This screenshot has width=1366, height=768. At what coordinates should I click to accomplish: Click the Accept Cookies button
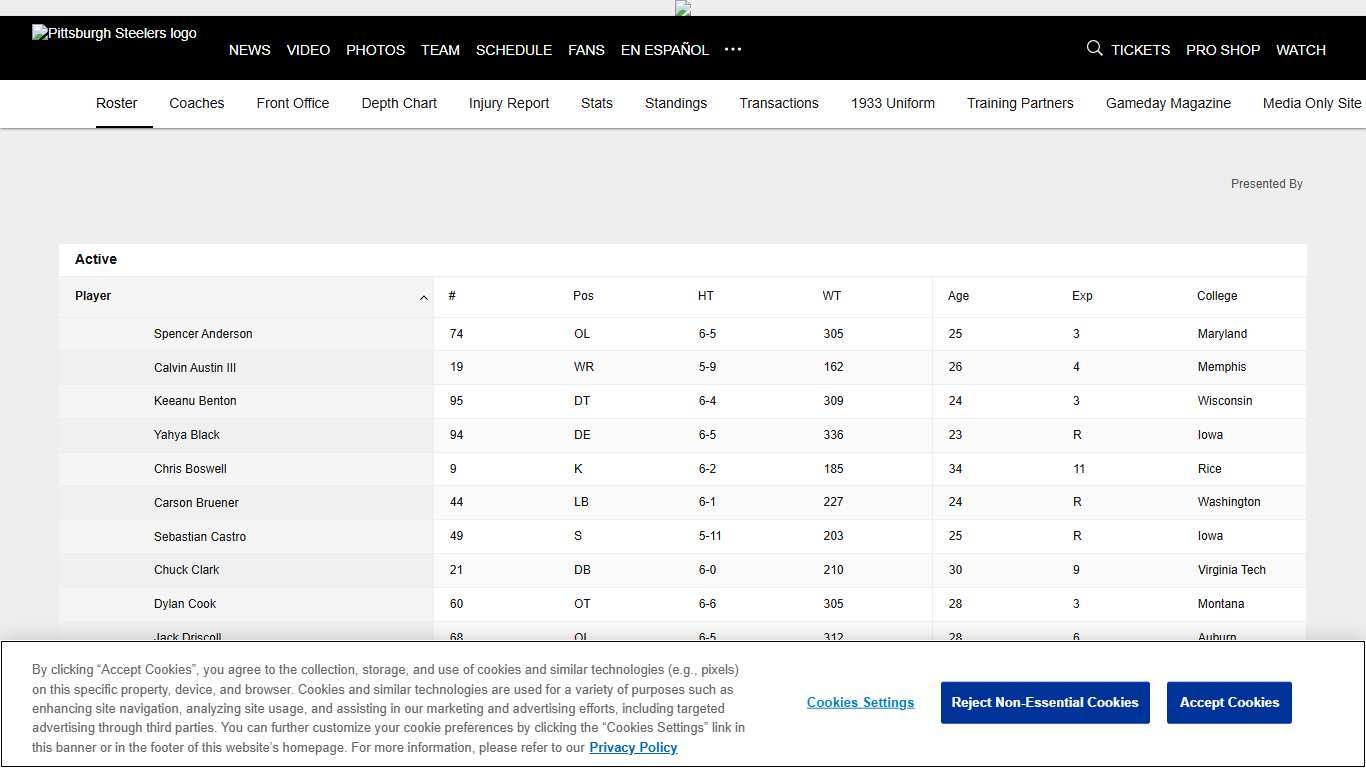(1229, 702)
